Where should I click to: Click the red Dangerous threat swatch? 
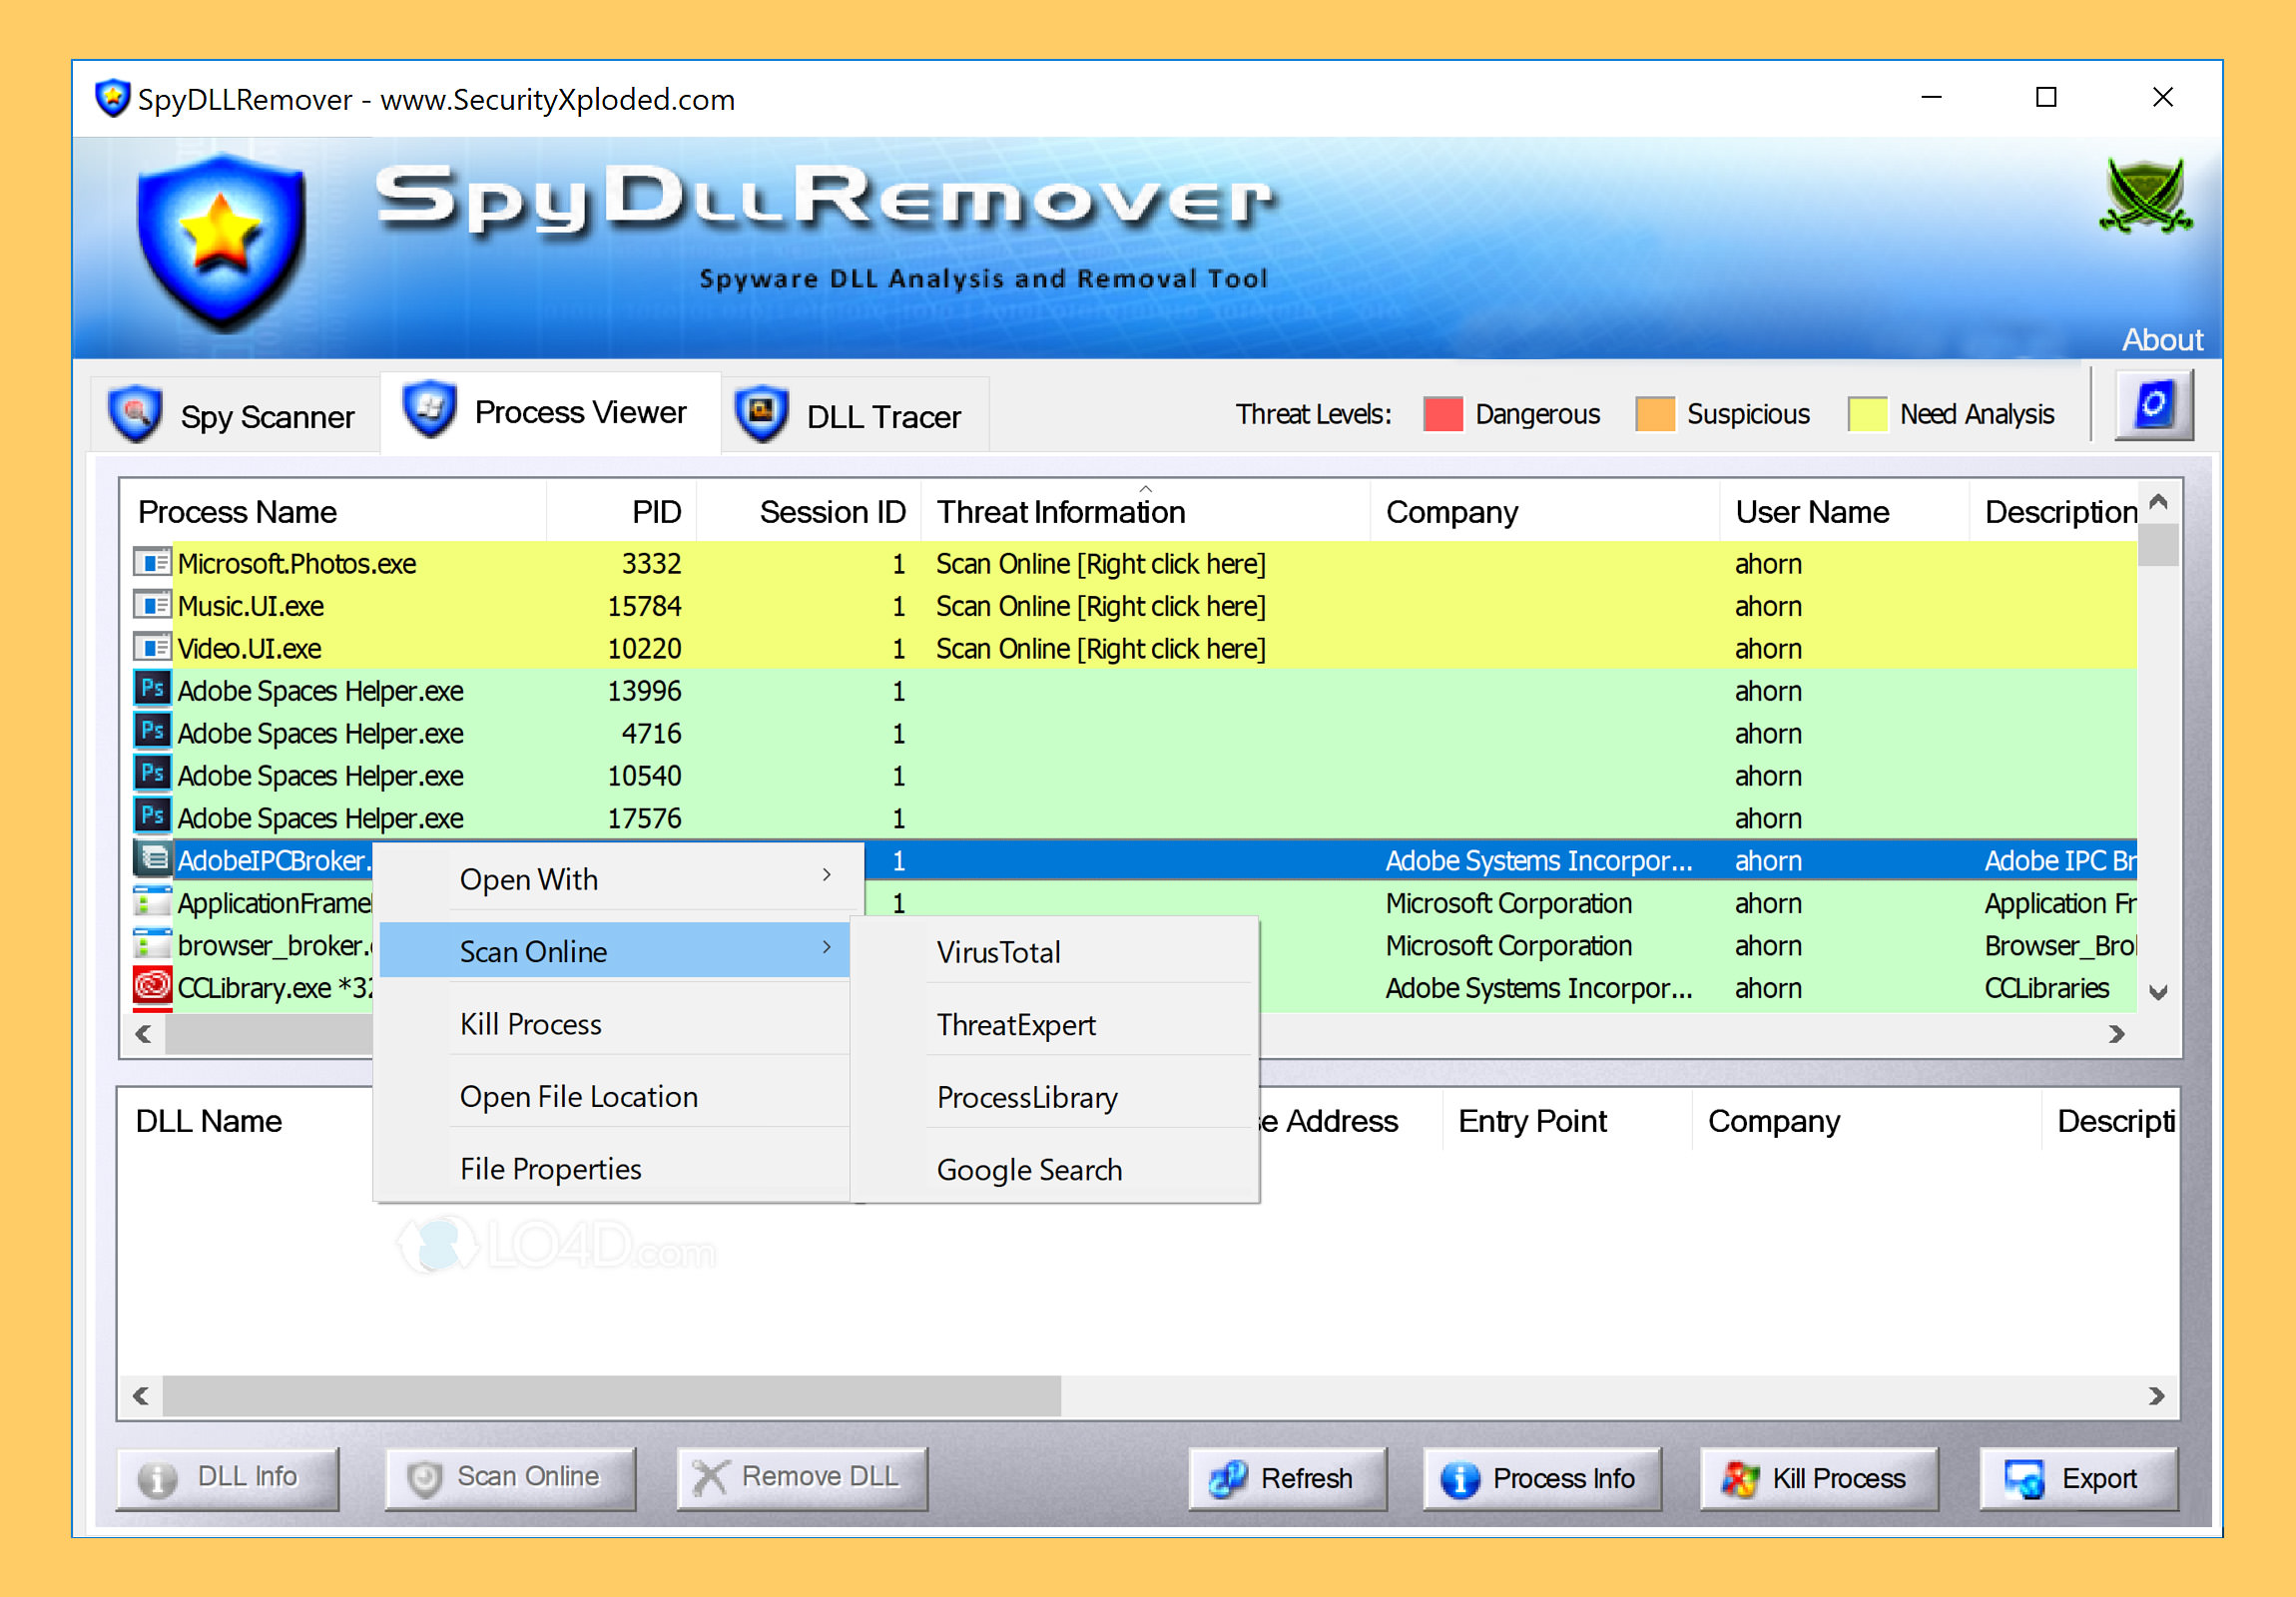1442,413
